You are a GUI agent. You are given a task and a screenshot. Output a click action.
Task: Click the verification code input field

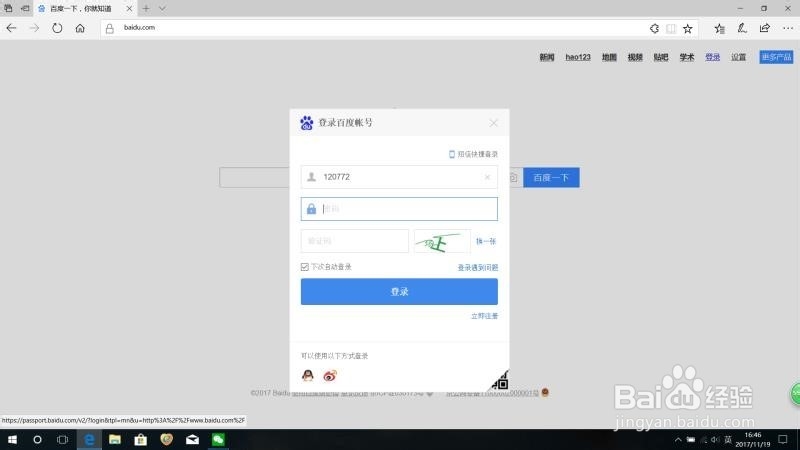tap(355, 241)
